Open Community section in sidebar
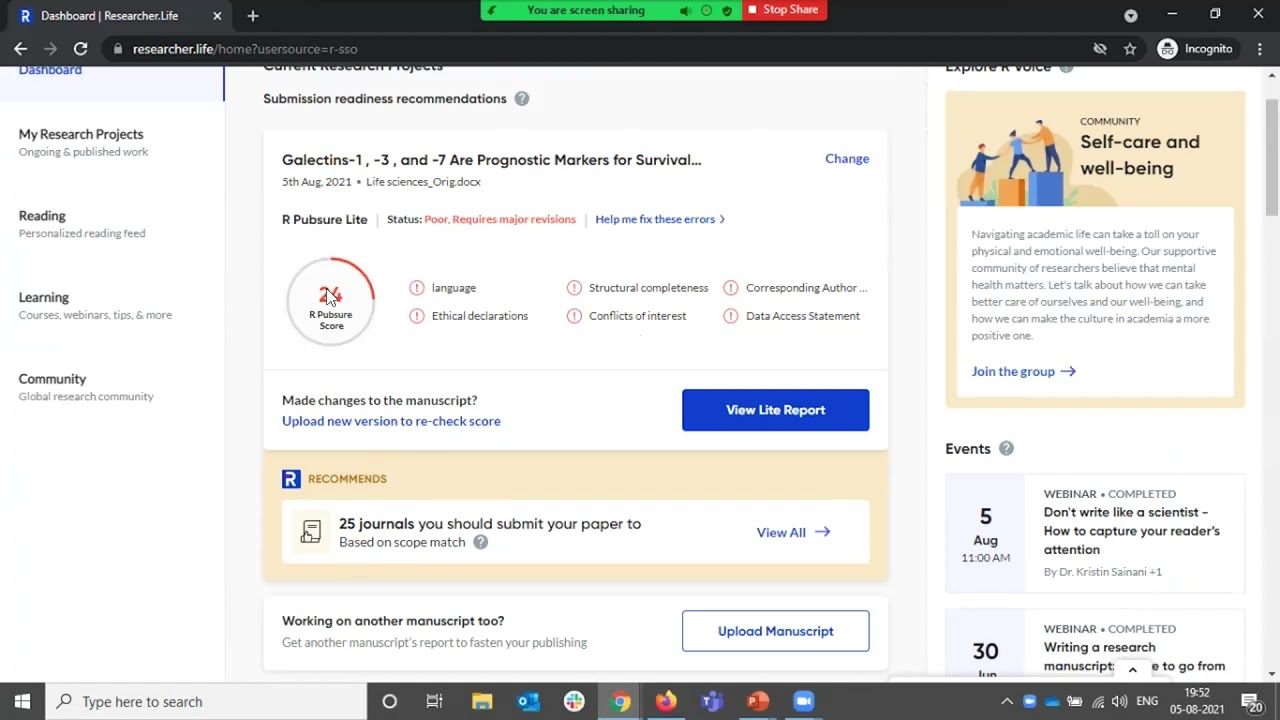 coord(86,387)
